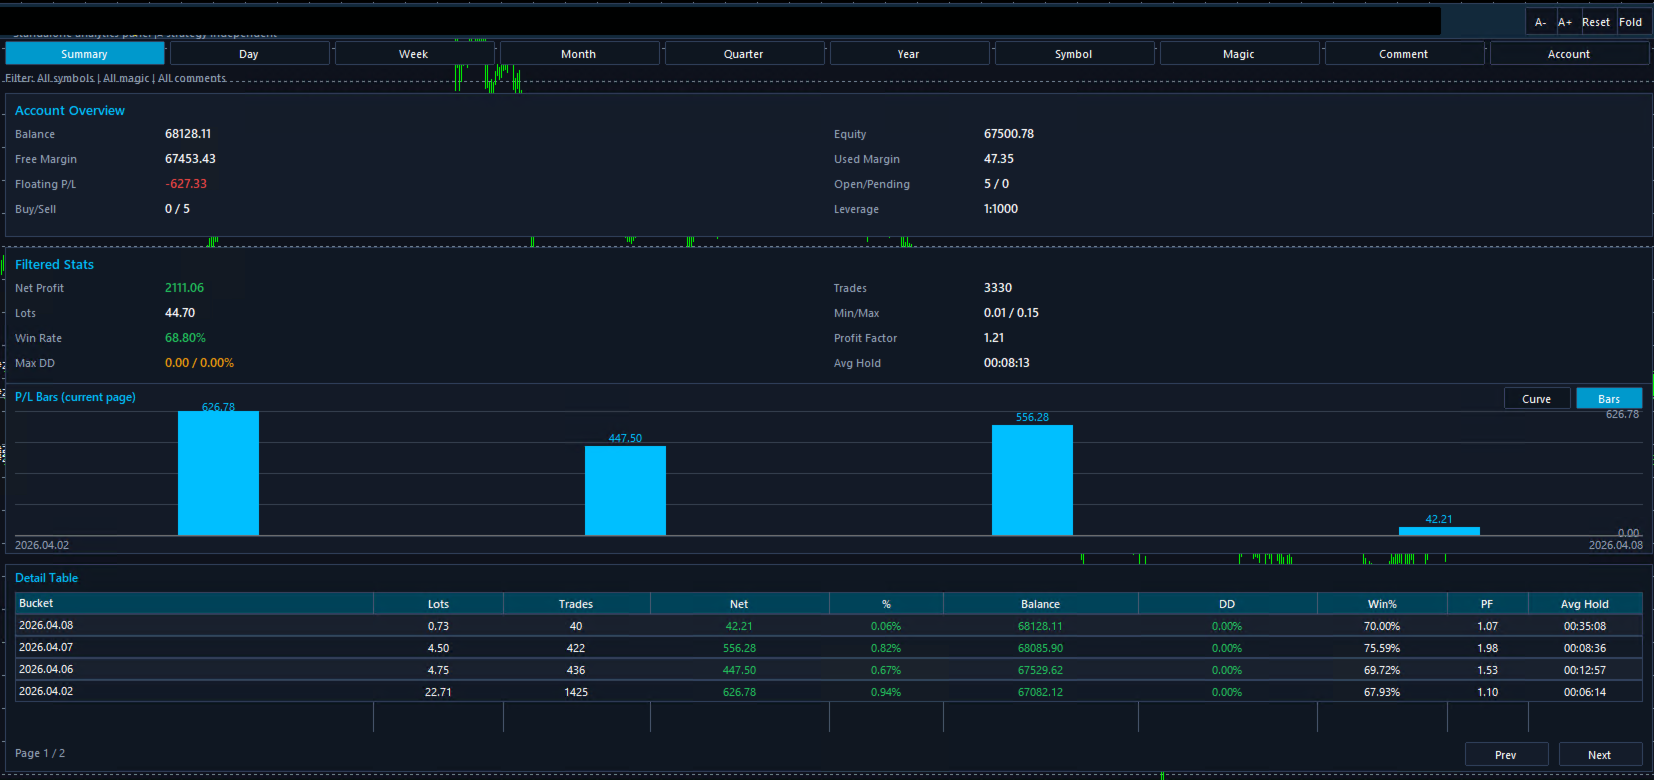Screen dimensions: 1654x780
Task: Click the Account Overview heading
Action: [x=70, y=111]
